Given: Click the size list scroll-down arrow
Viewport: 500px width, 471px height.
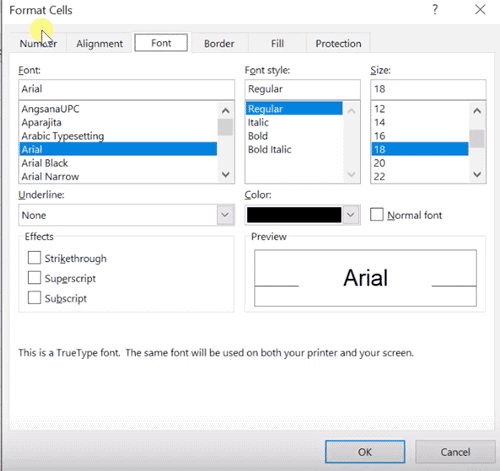Looking at the screenshot, I should click(x=477, y=174).
